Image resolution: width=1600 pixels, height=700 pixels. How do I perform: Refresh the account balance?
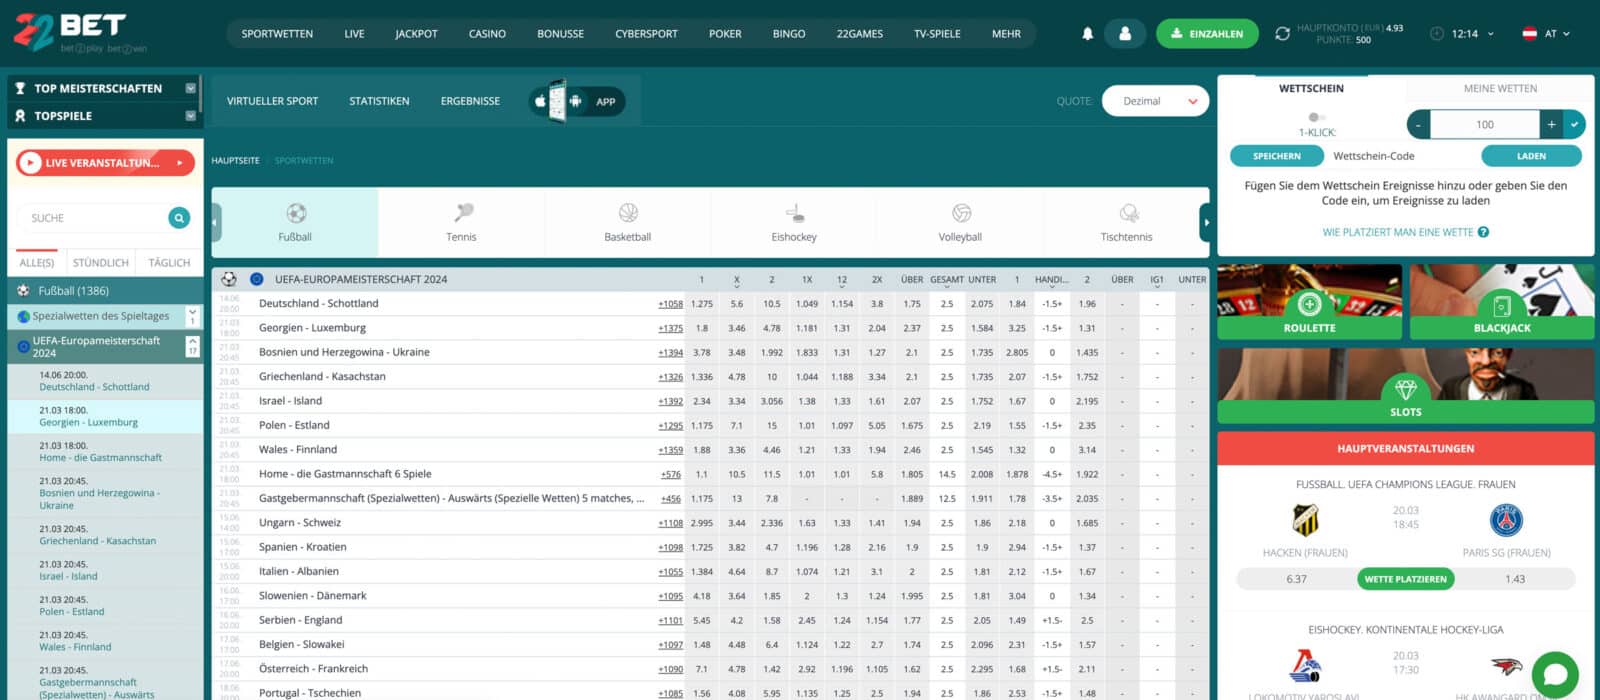[1282, 34]
